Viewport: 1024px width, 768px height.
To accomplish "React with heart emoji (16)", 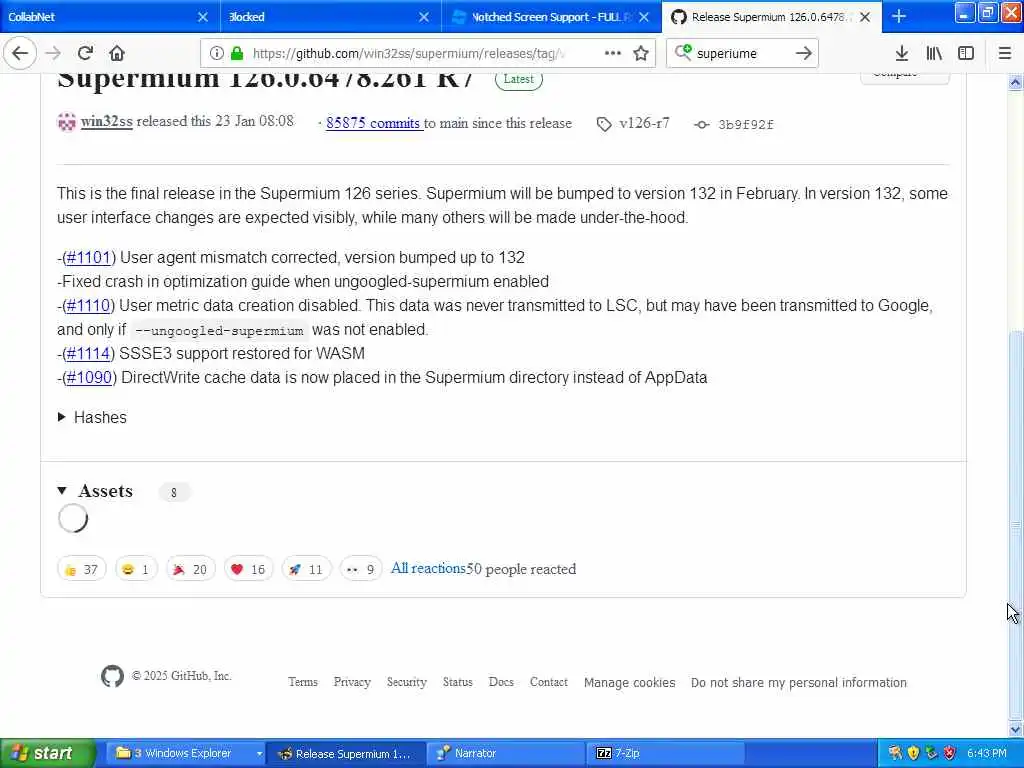I will [x=248, y=569].
